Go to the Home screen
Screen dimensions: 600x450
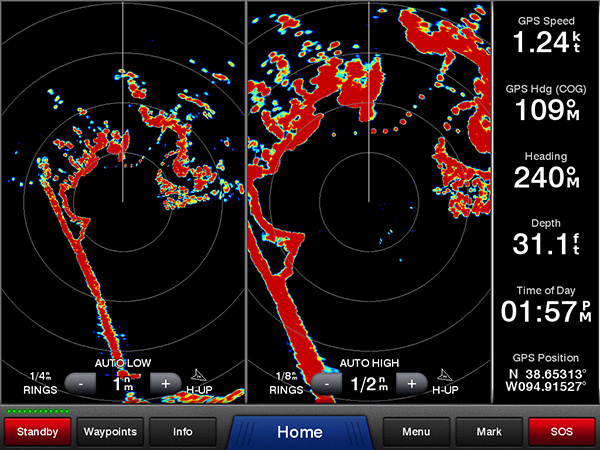click(x=299, y=432)
